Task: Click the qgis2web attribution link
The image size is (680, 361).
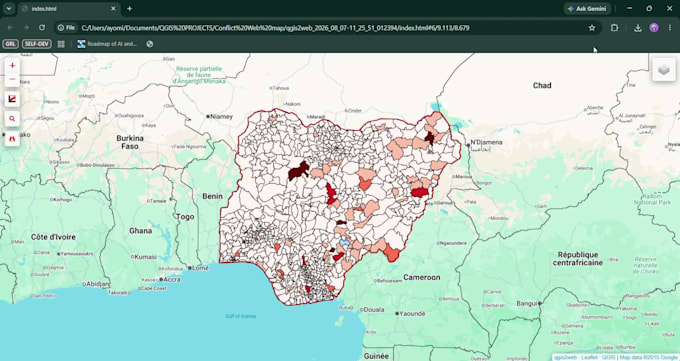Action: (565, 358)
